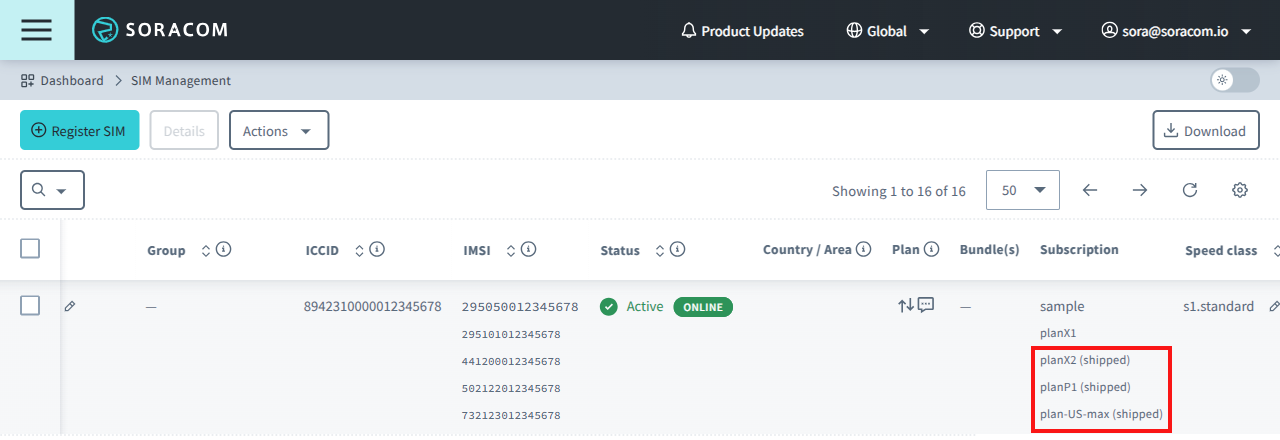Viewport: 1280px width, 440px height.
Task: Check the box for SIM 8942310000012345678
Action: 30,306
